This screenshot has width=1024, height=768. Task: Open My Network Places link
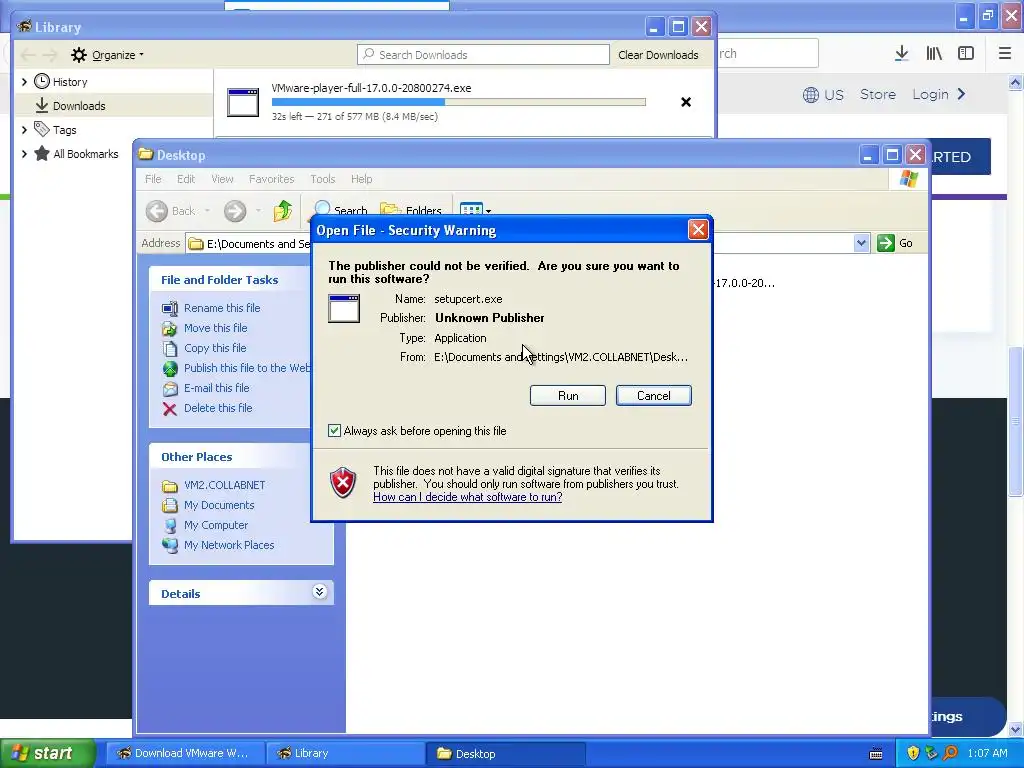pyautogui.click(x=229, y=545)
